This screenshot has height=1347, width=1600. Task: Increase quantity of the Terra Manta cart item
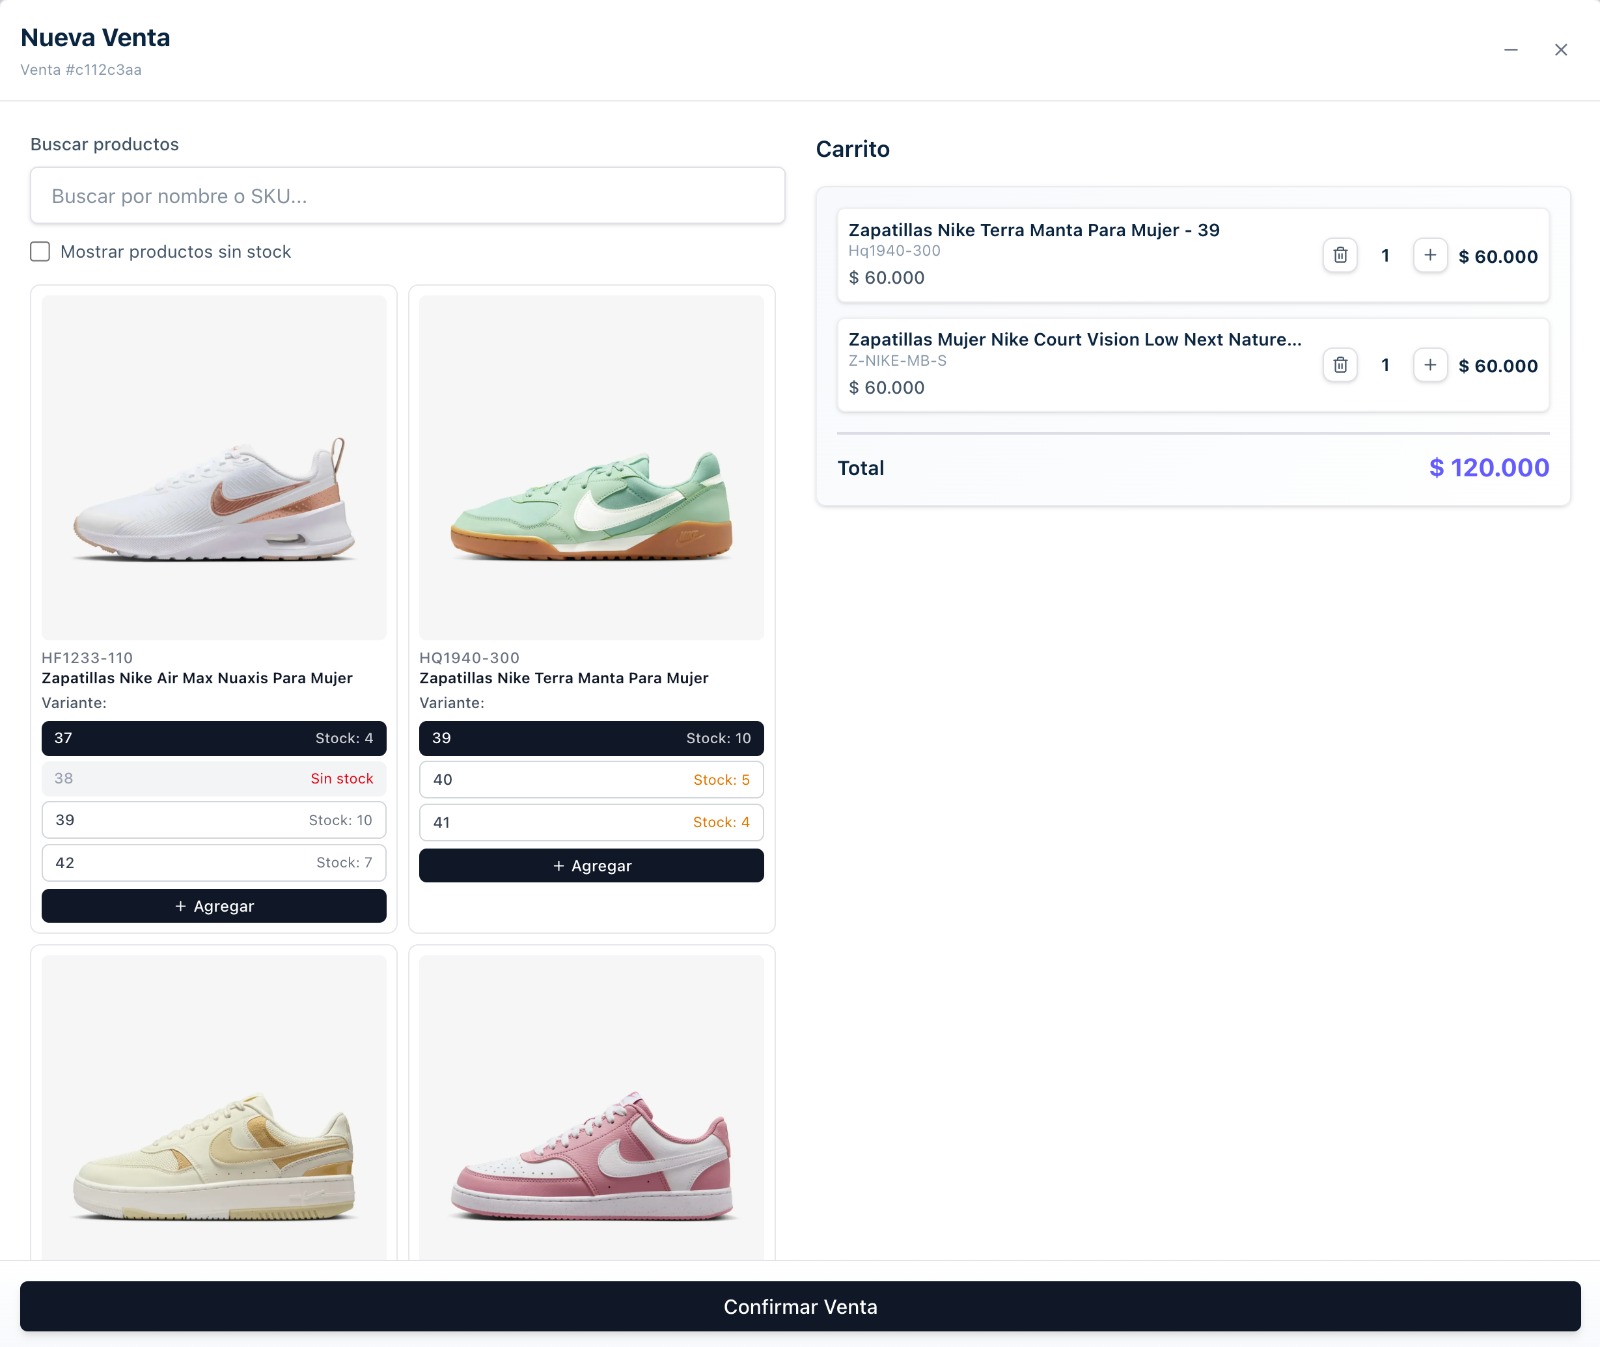[1430, 255]
